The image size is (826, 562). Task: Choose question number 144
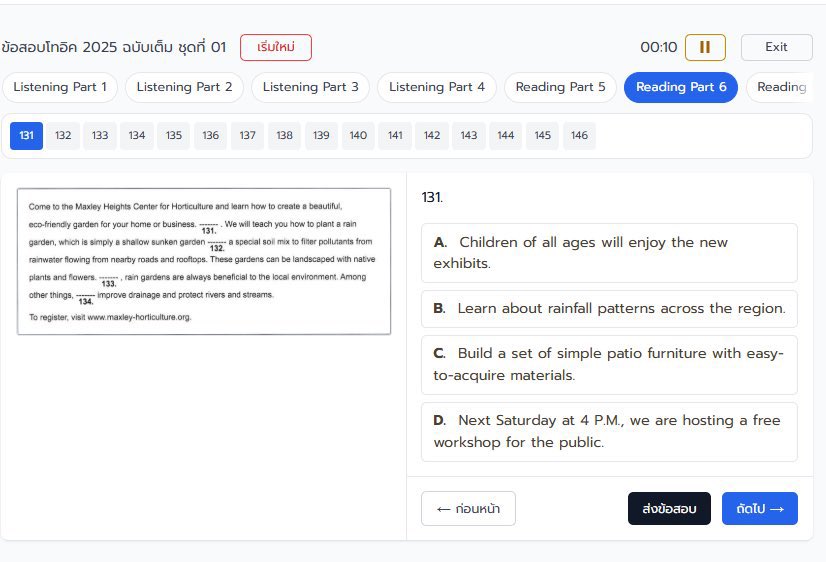(x=506, y=135)
